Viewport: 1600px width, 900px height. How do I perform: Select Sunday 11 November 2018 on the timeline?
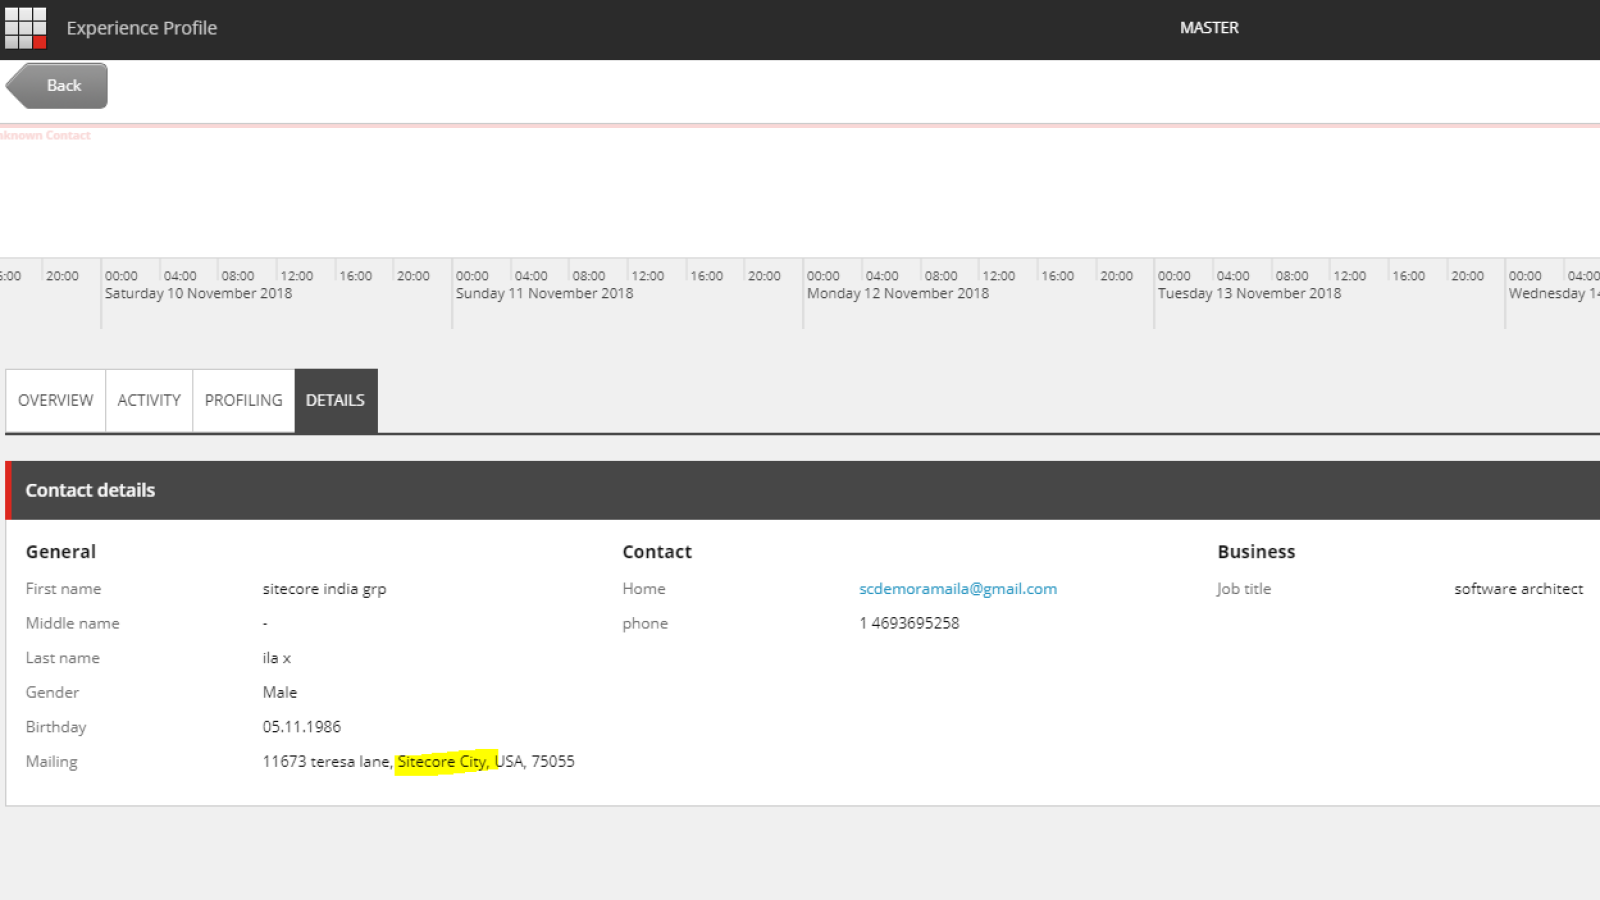[x=544, y=293]
